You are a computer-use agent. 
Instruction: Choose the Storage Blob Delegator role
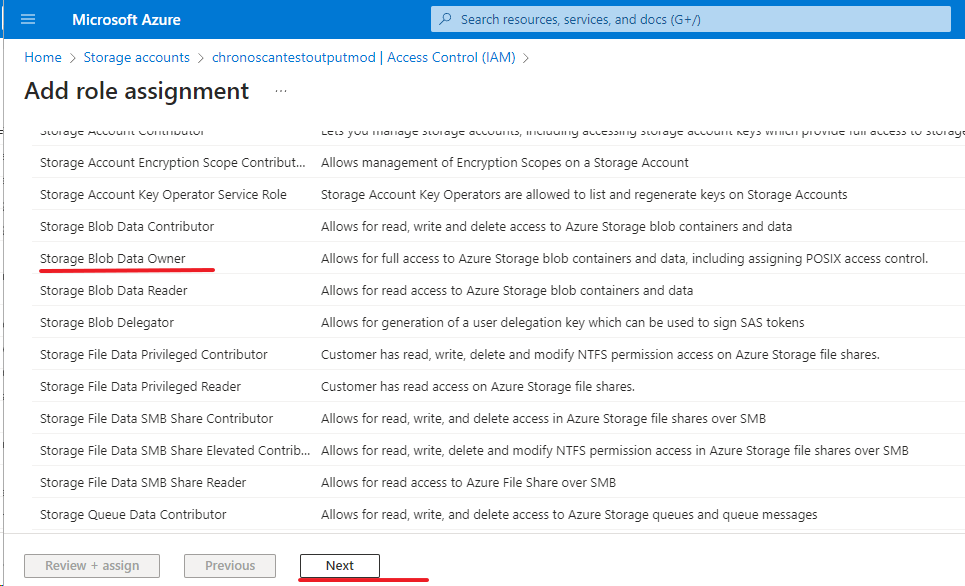(107, 322)
